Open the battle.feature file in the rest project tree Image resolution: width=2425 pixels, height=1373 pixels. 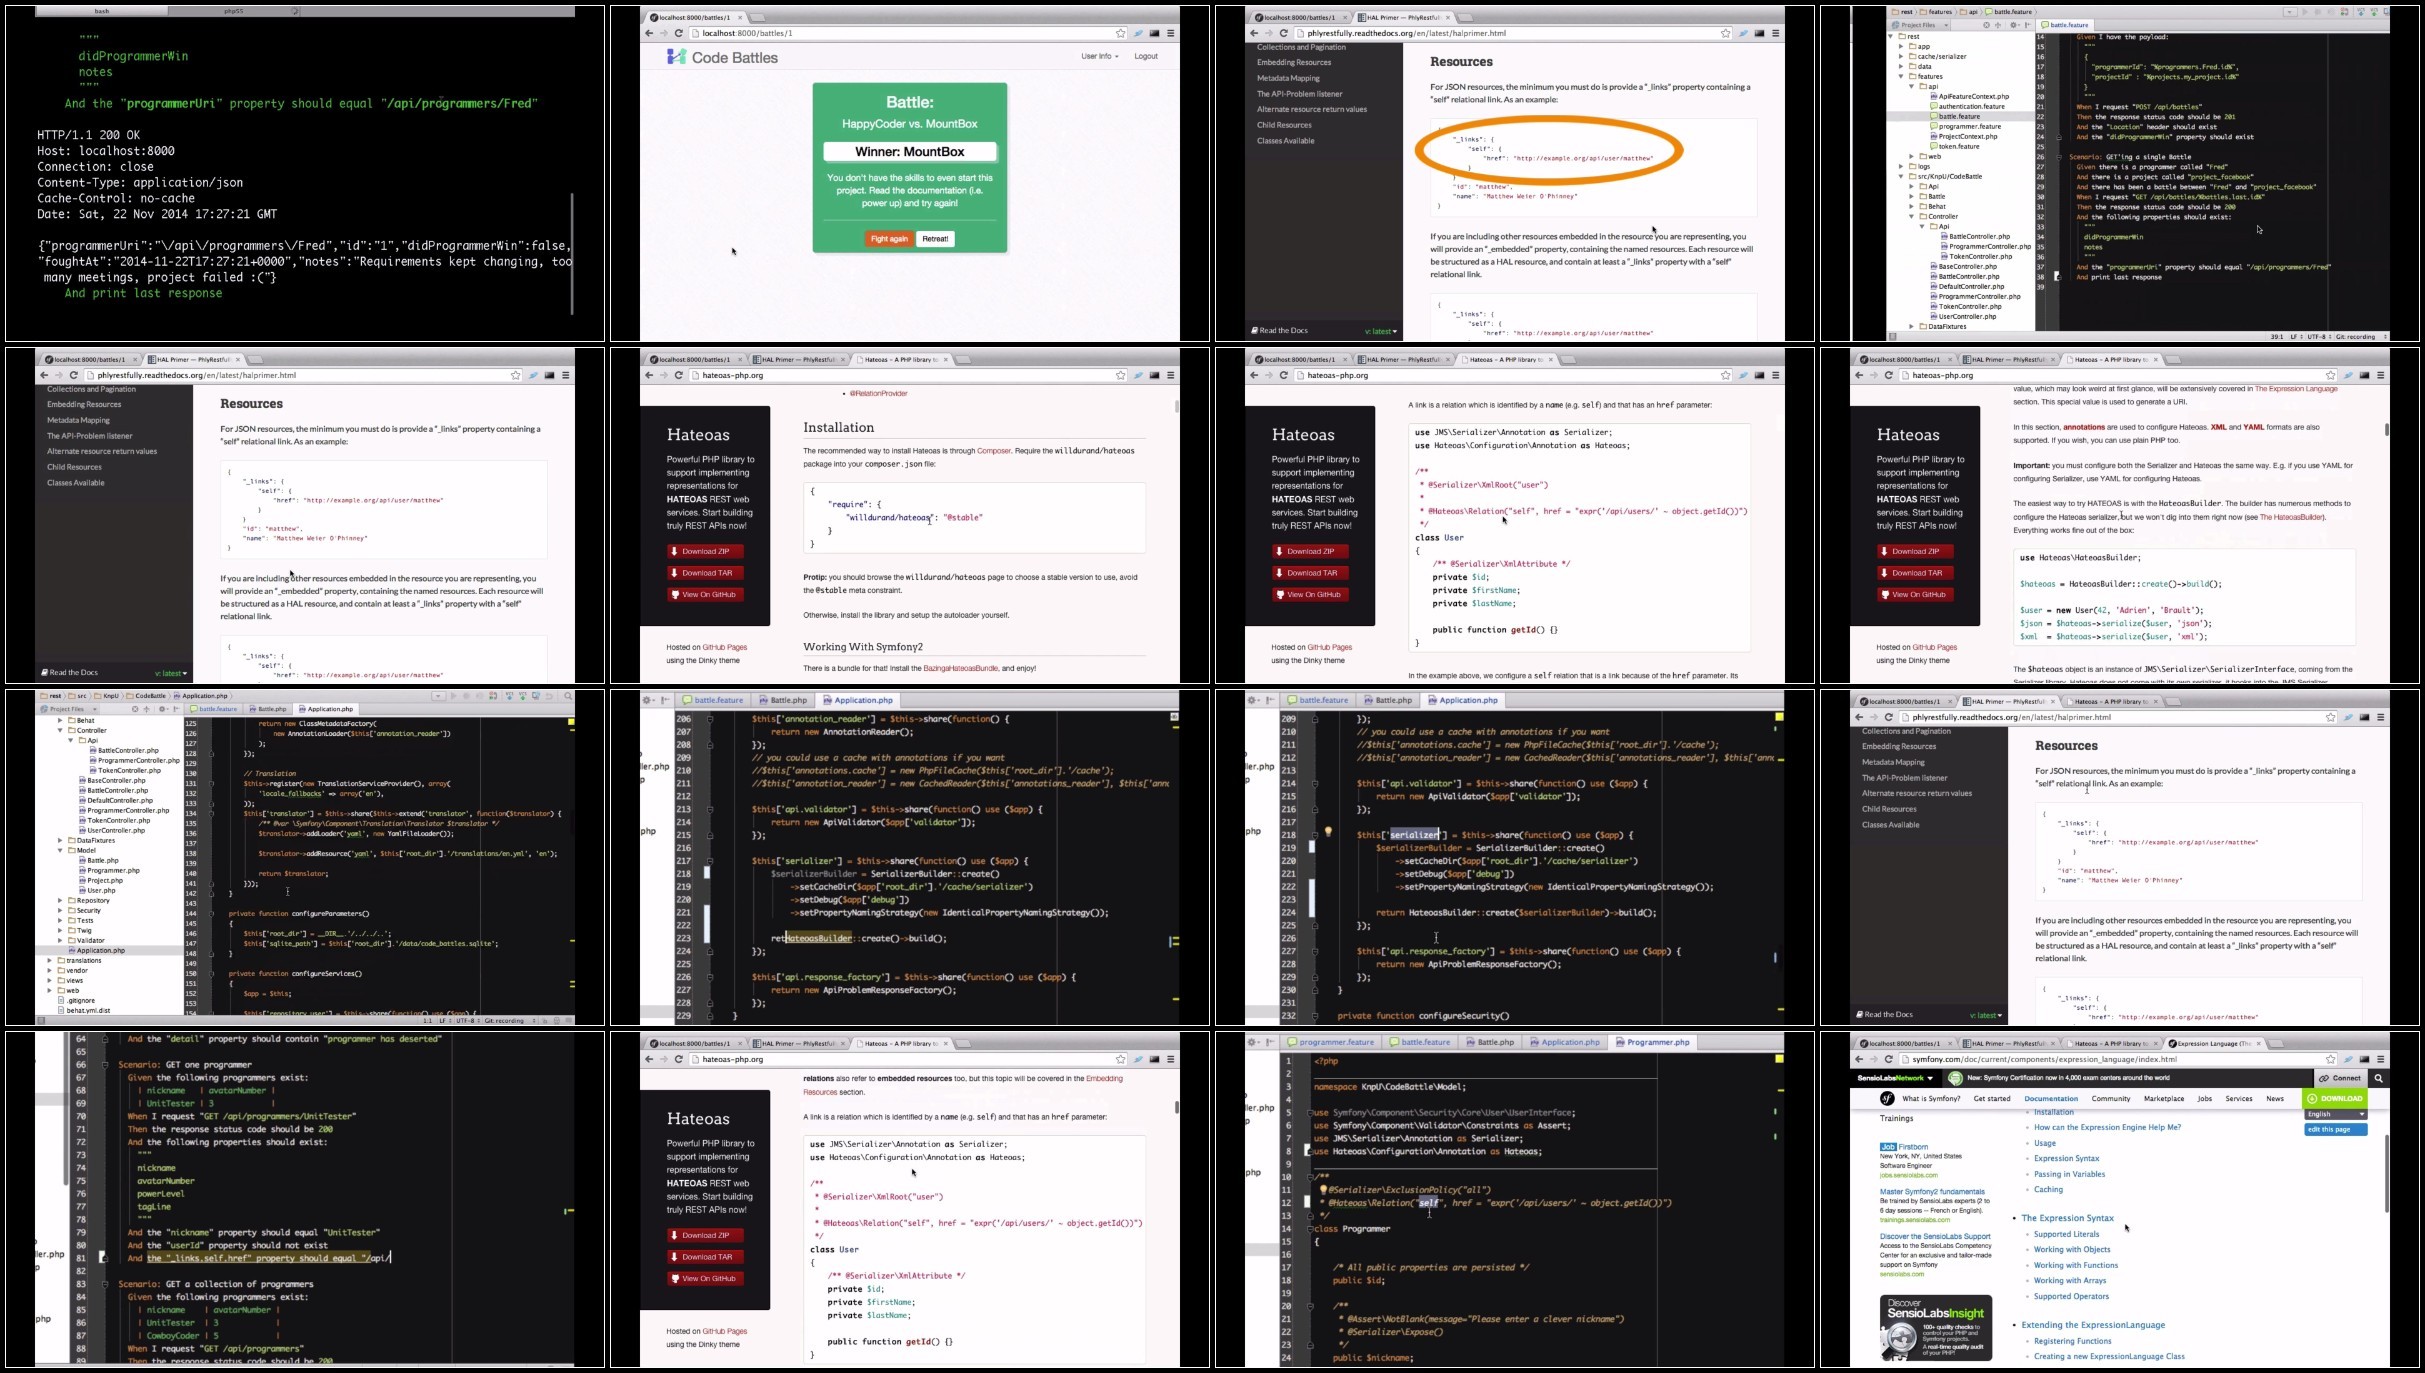[1958, 116]
